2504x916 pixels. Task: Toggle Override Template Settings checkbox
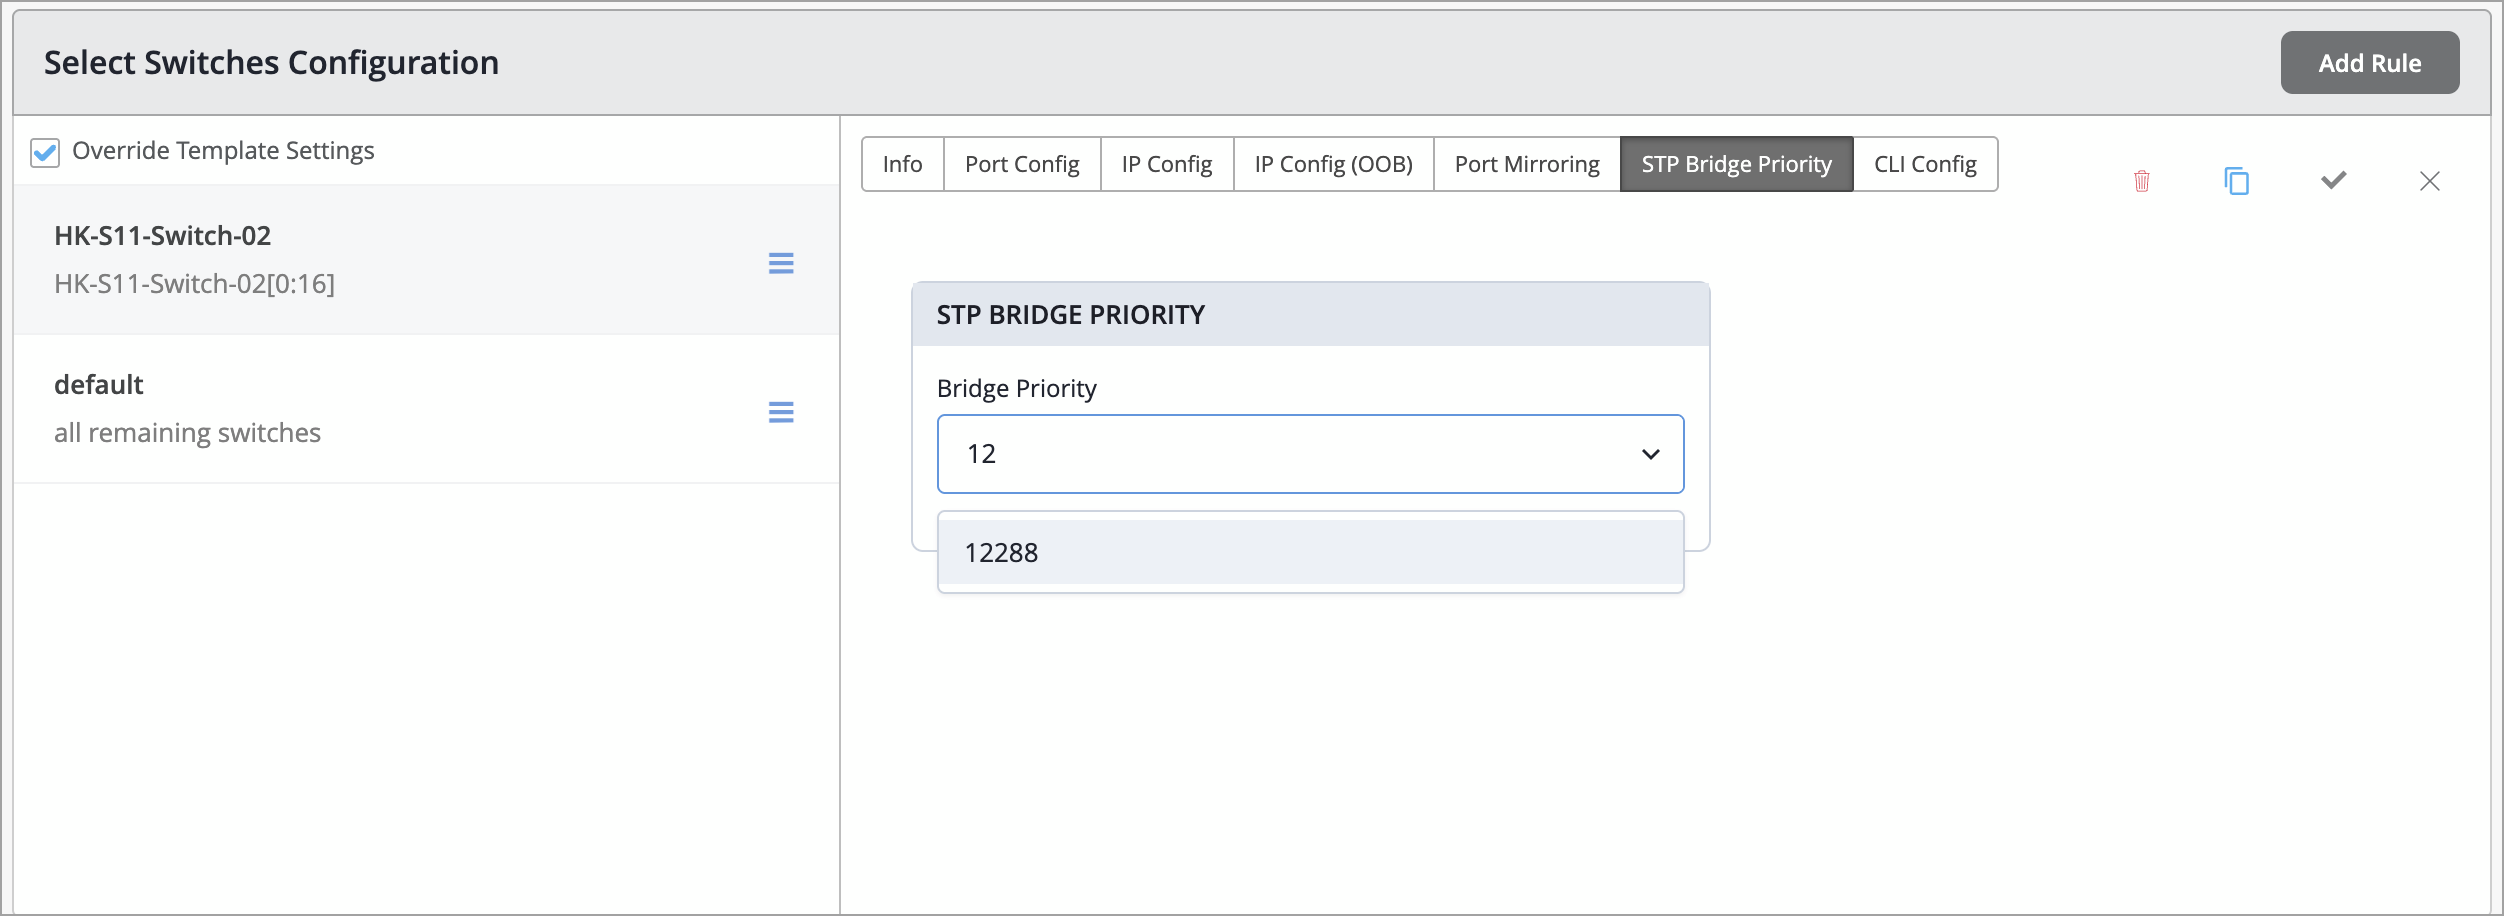pos(45,152)
